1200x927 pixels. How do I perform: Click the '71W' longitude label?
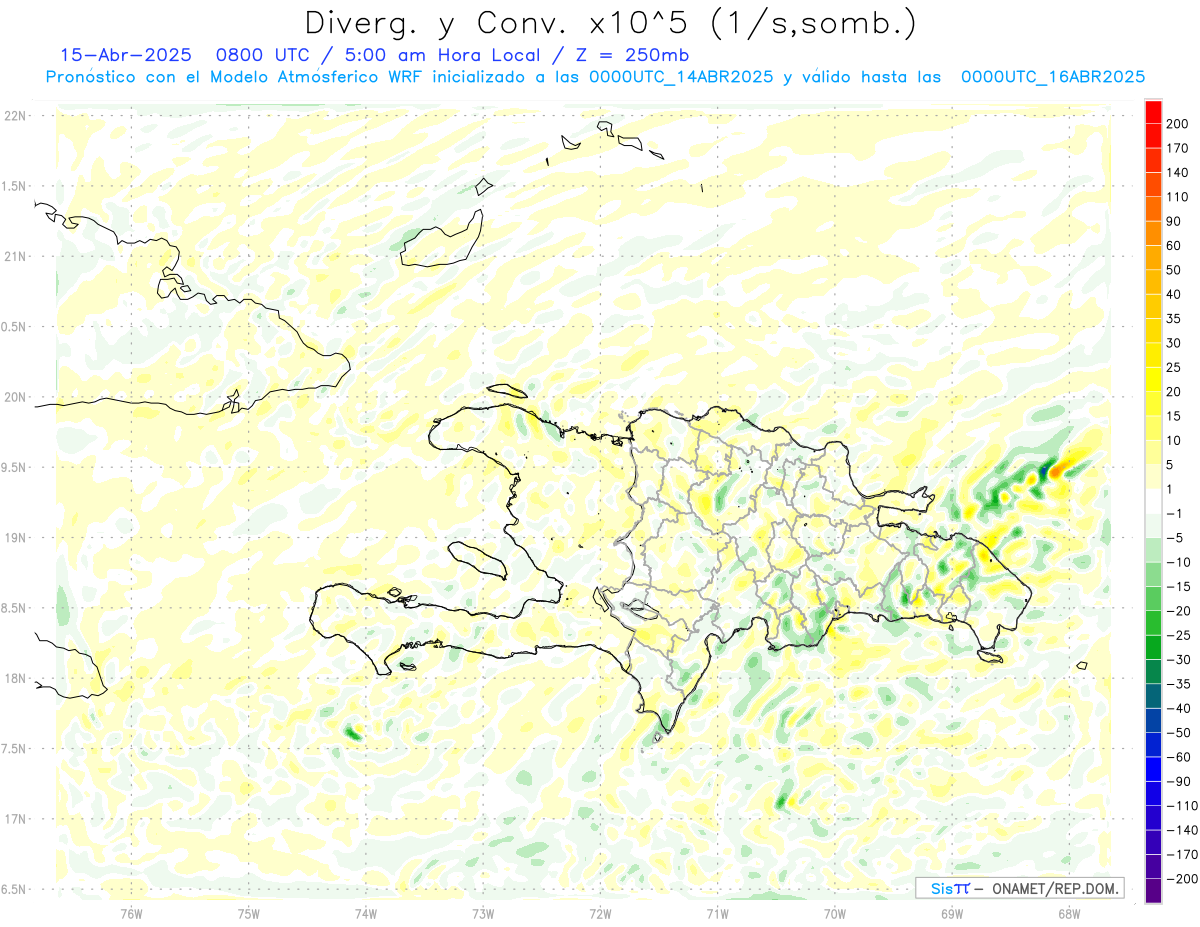[x=717, y=913]
